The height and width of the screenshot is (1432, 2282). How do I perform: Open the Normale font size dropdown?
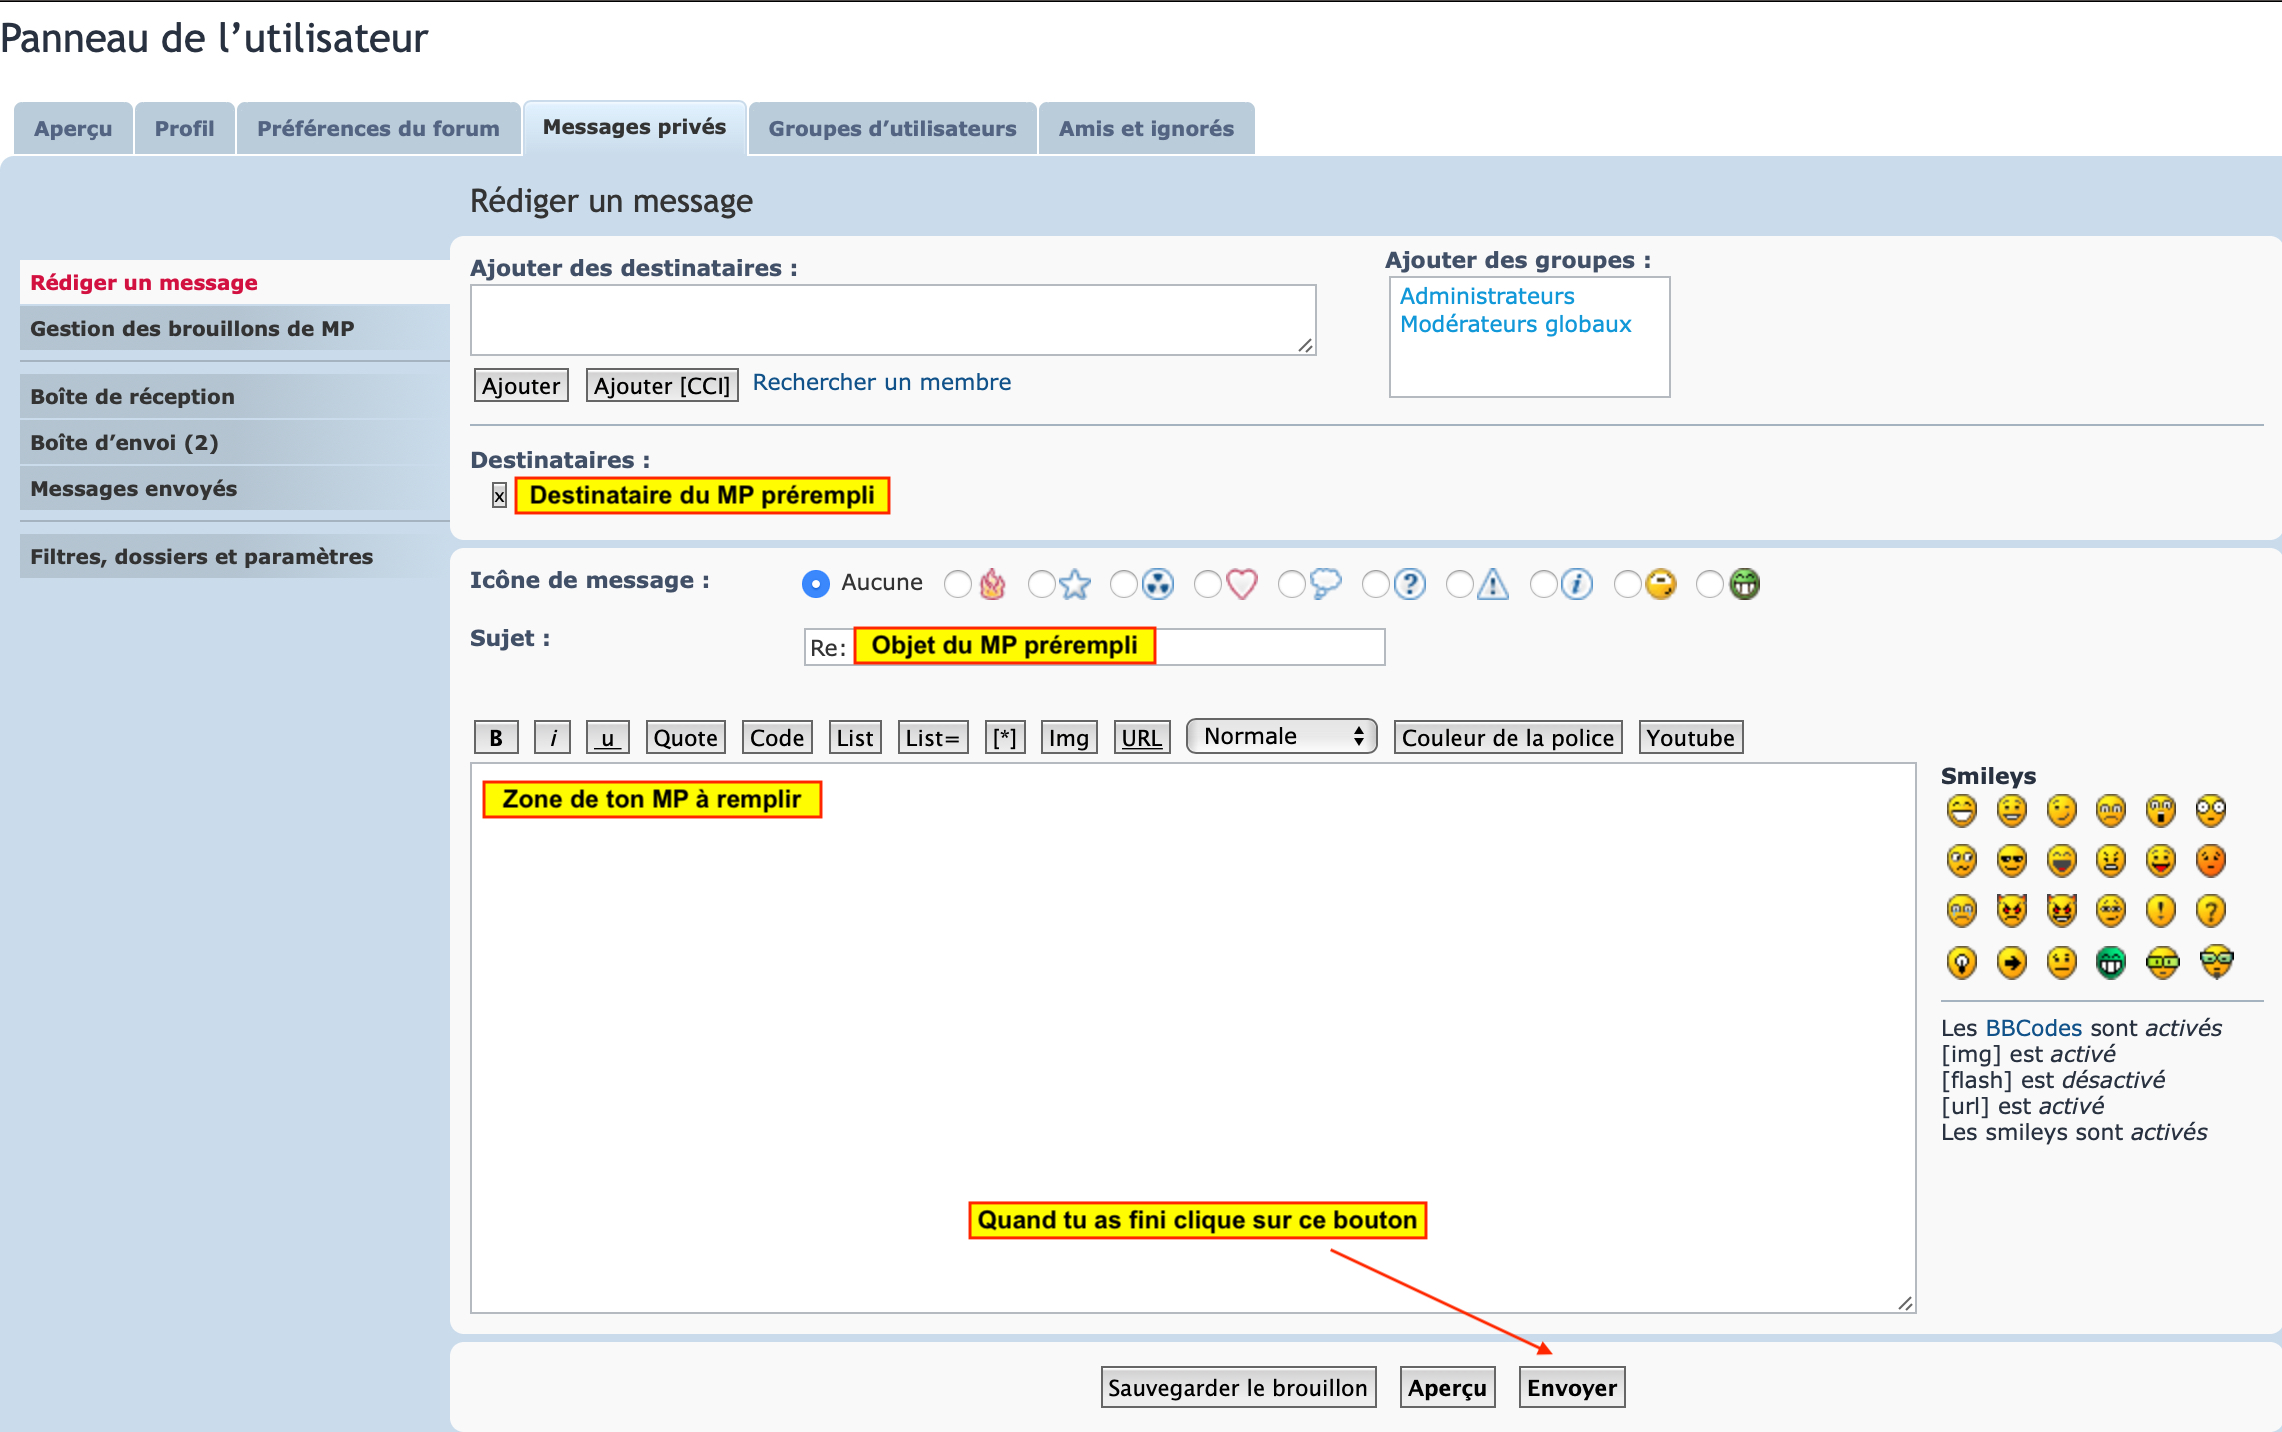[1281, 737]
